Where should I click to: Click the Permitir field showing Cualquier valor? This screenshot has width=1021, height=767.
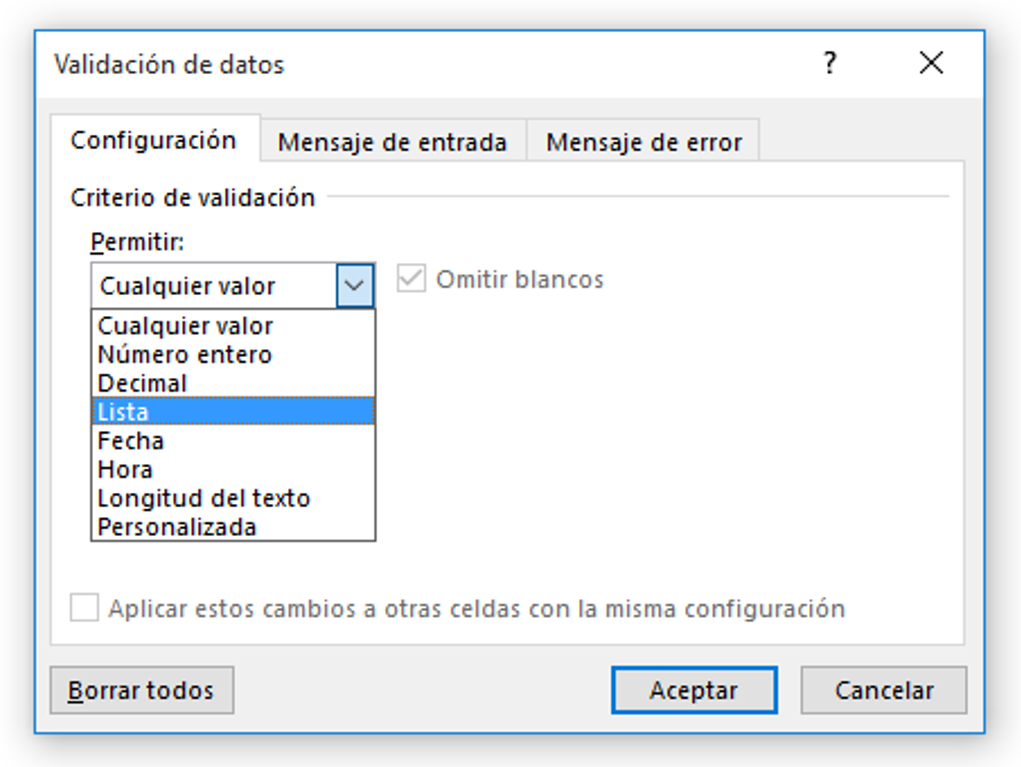[210, 285]
